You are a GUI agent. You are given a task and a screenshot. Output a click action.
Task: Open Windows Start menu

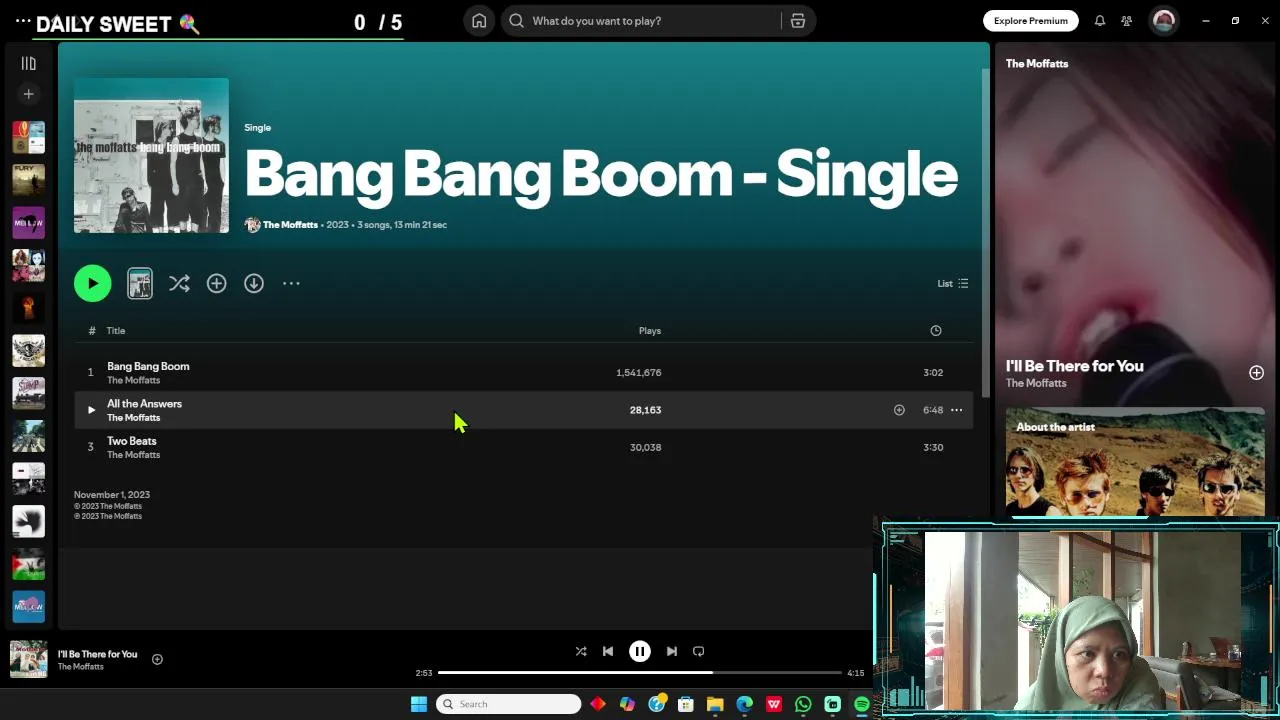419,704
